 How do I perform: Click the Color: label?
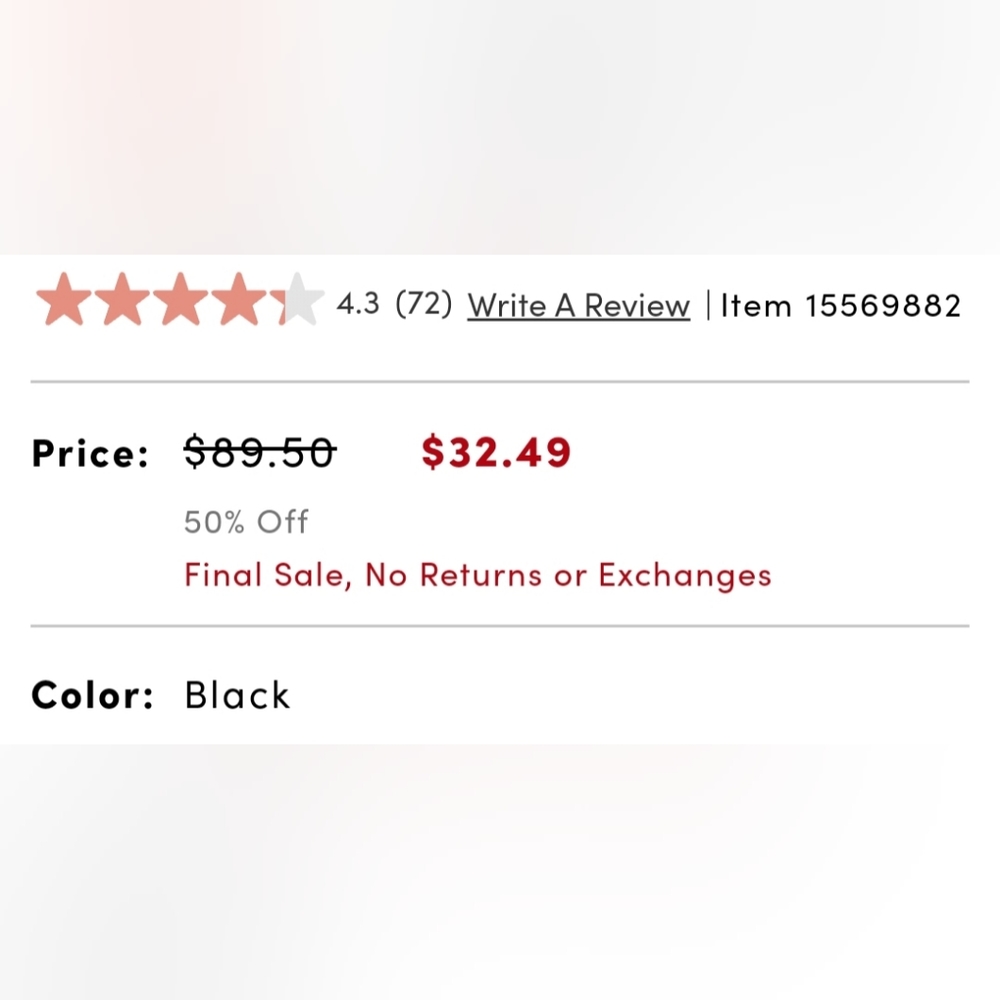(x=92, y=695)
